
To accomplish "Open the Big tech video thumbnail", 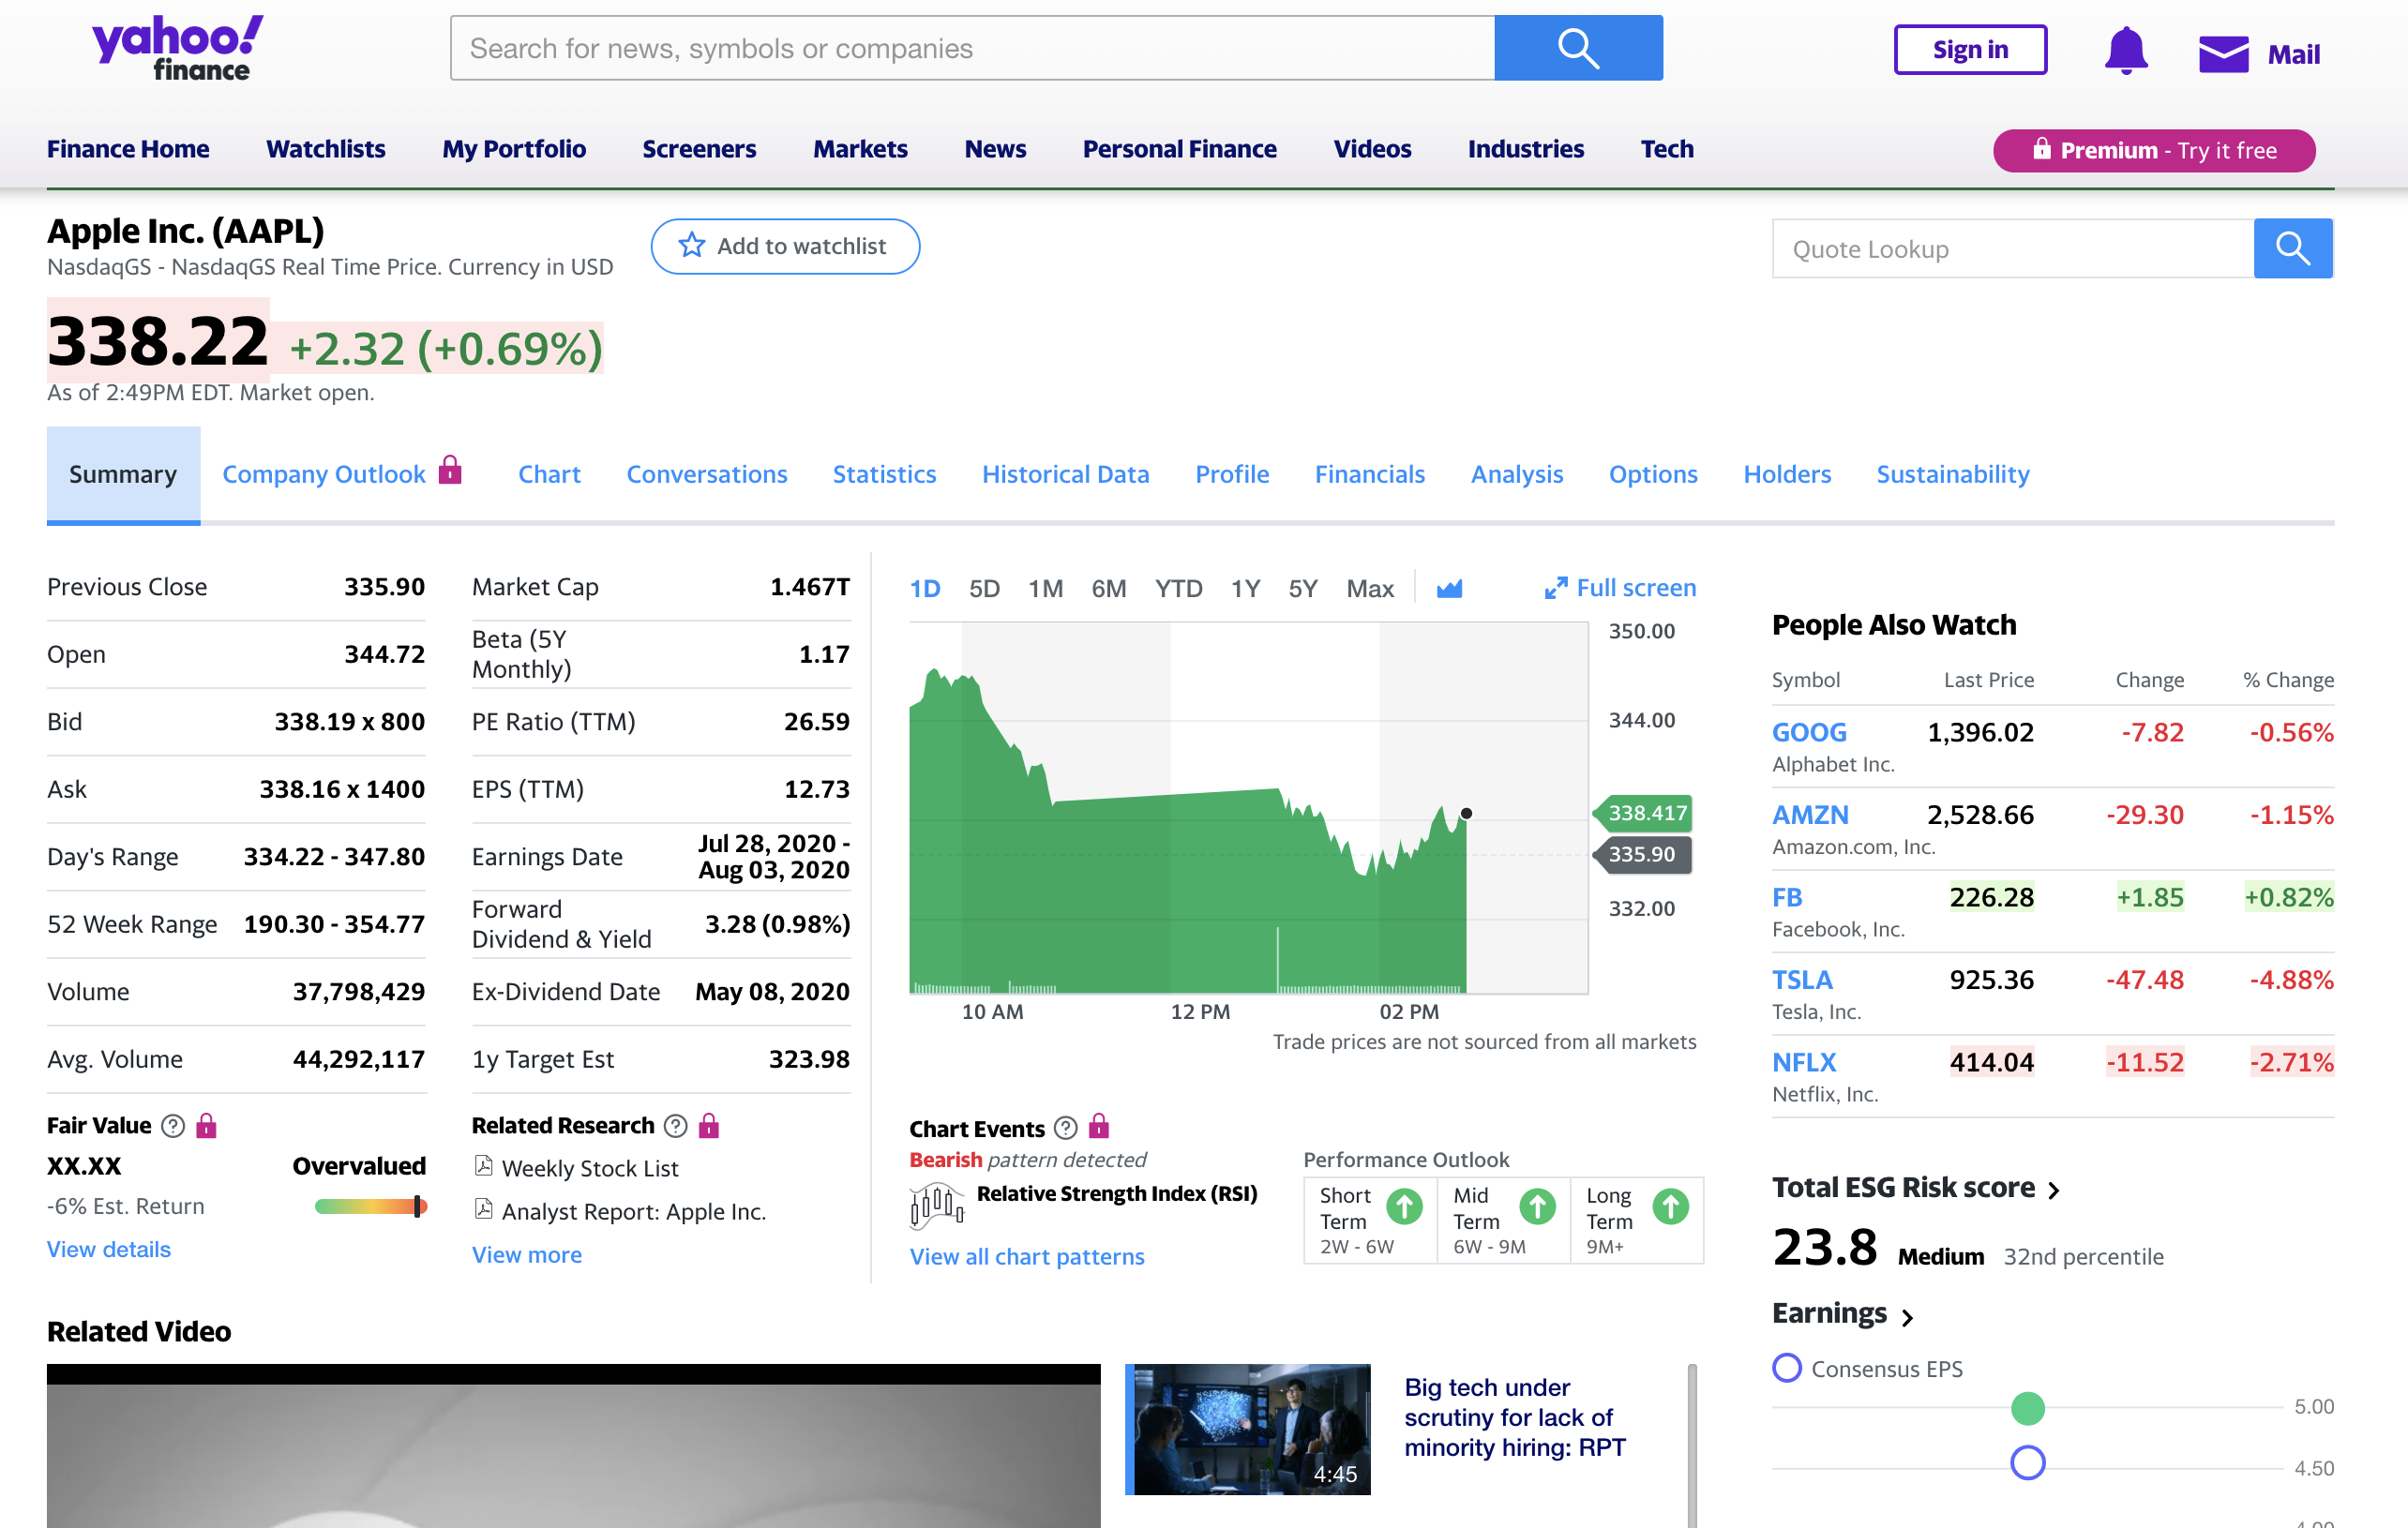I will (x=1247, y=1429).
